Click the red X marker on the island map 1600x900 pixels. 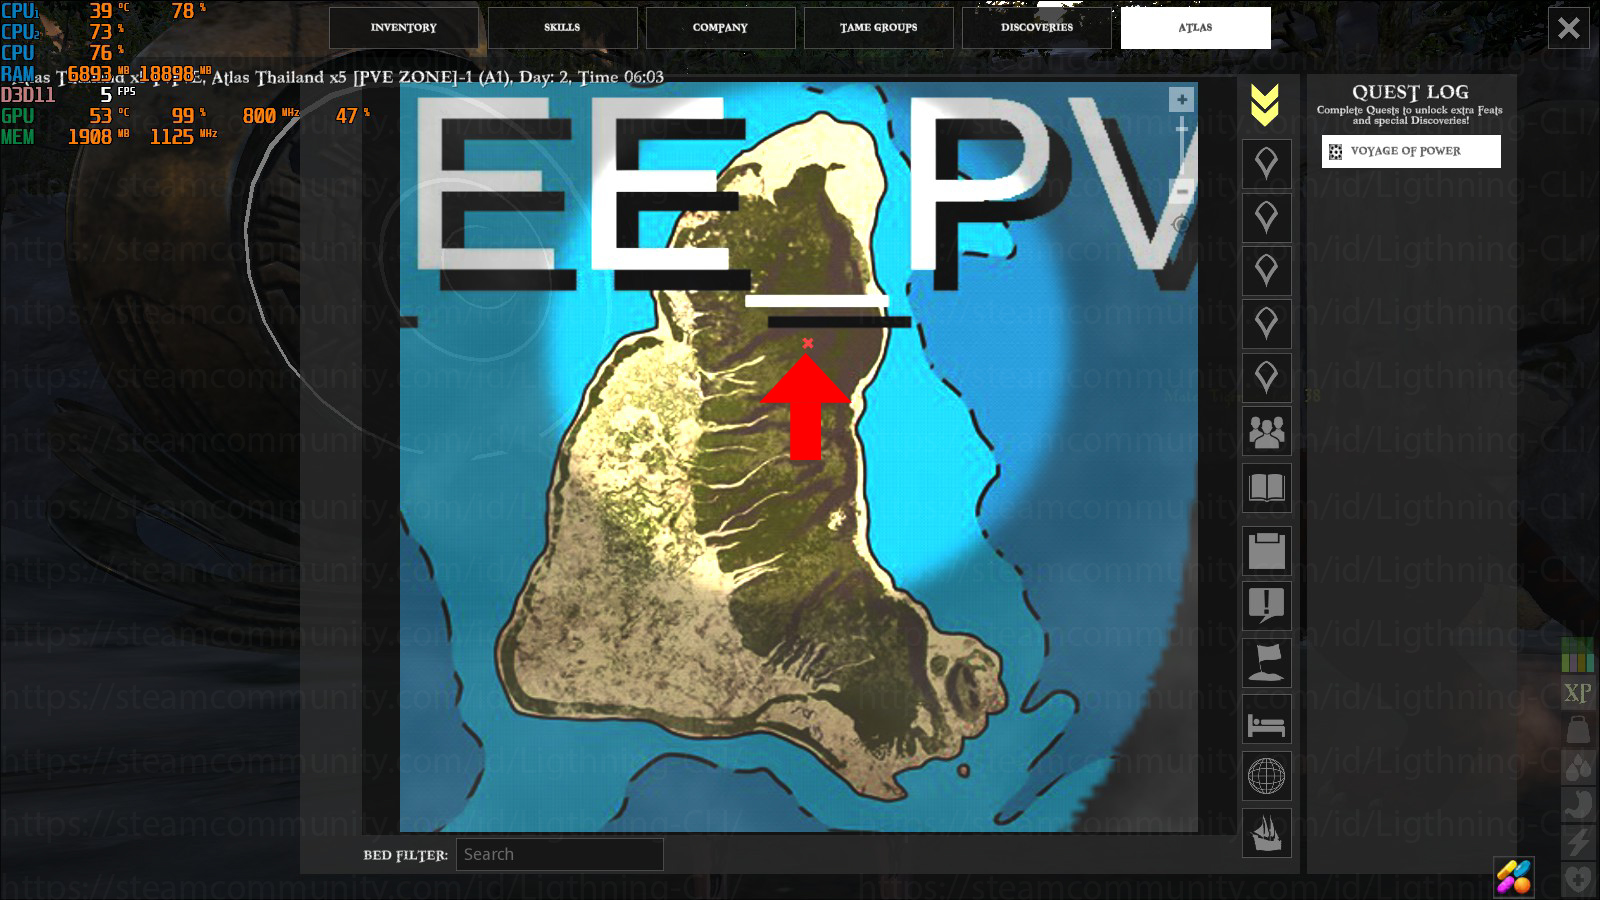(808, 343)
